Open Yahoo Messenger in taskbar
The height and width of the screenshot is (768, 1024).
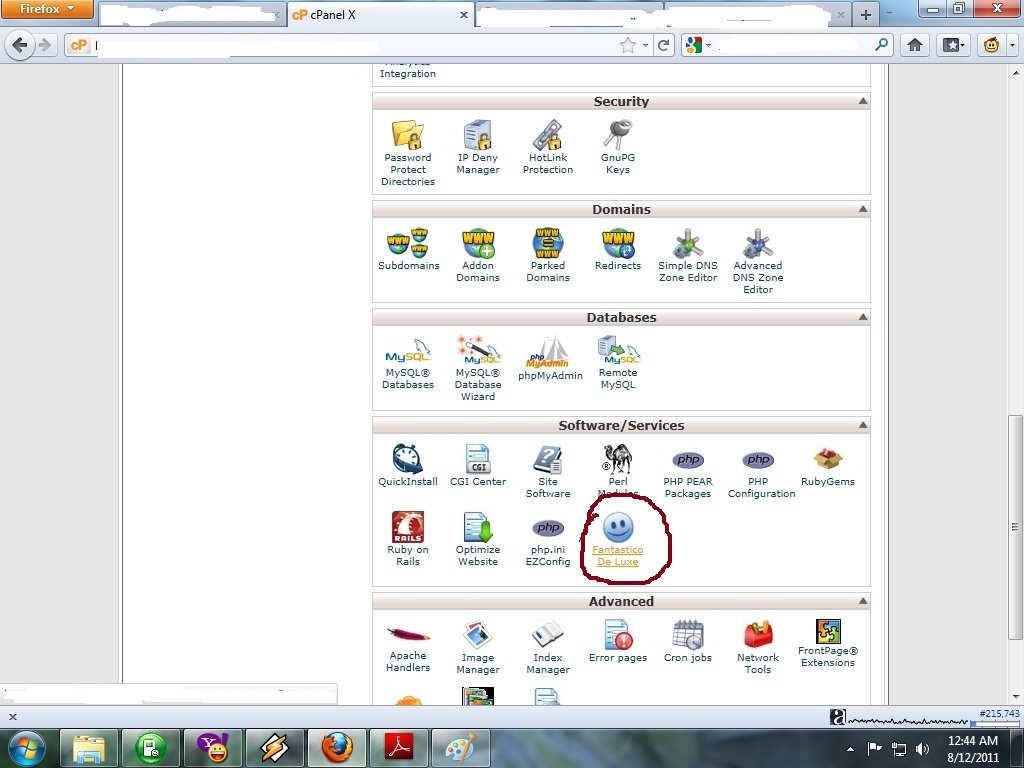(212, 748)
